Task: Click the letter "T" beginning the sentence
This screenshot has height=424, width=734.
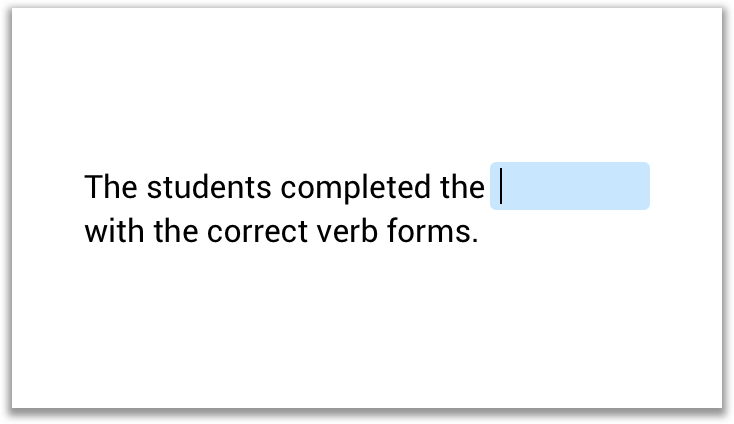Action: tap(94, 187)
